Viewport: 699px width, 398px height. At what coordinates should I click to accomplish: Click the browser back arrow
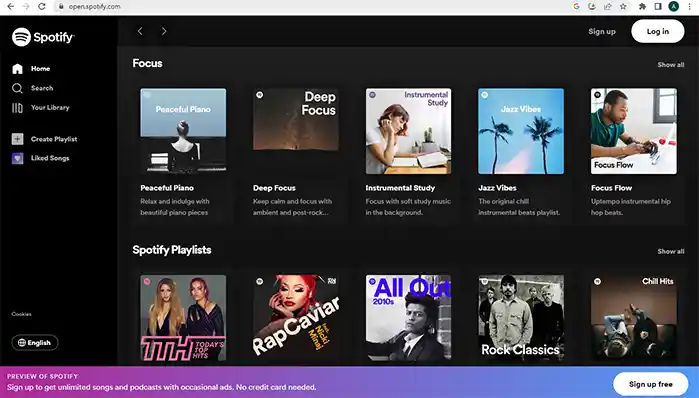point(10,6)
